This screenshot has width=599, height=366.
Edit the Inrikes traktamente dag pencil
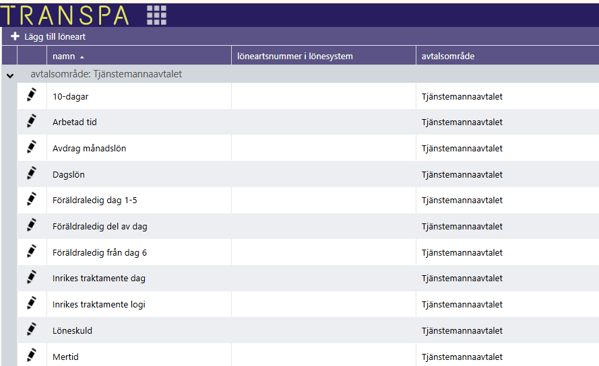(x=32, y=277)
